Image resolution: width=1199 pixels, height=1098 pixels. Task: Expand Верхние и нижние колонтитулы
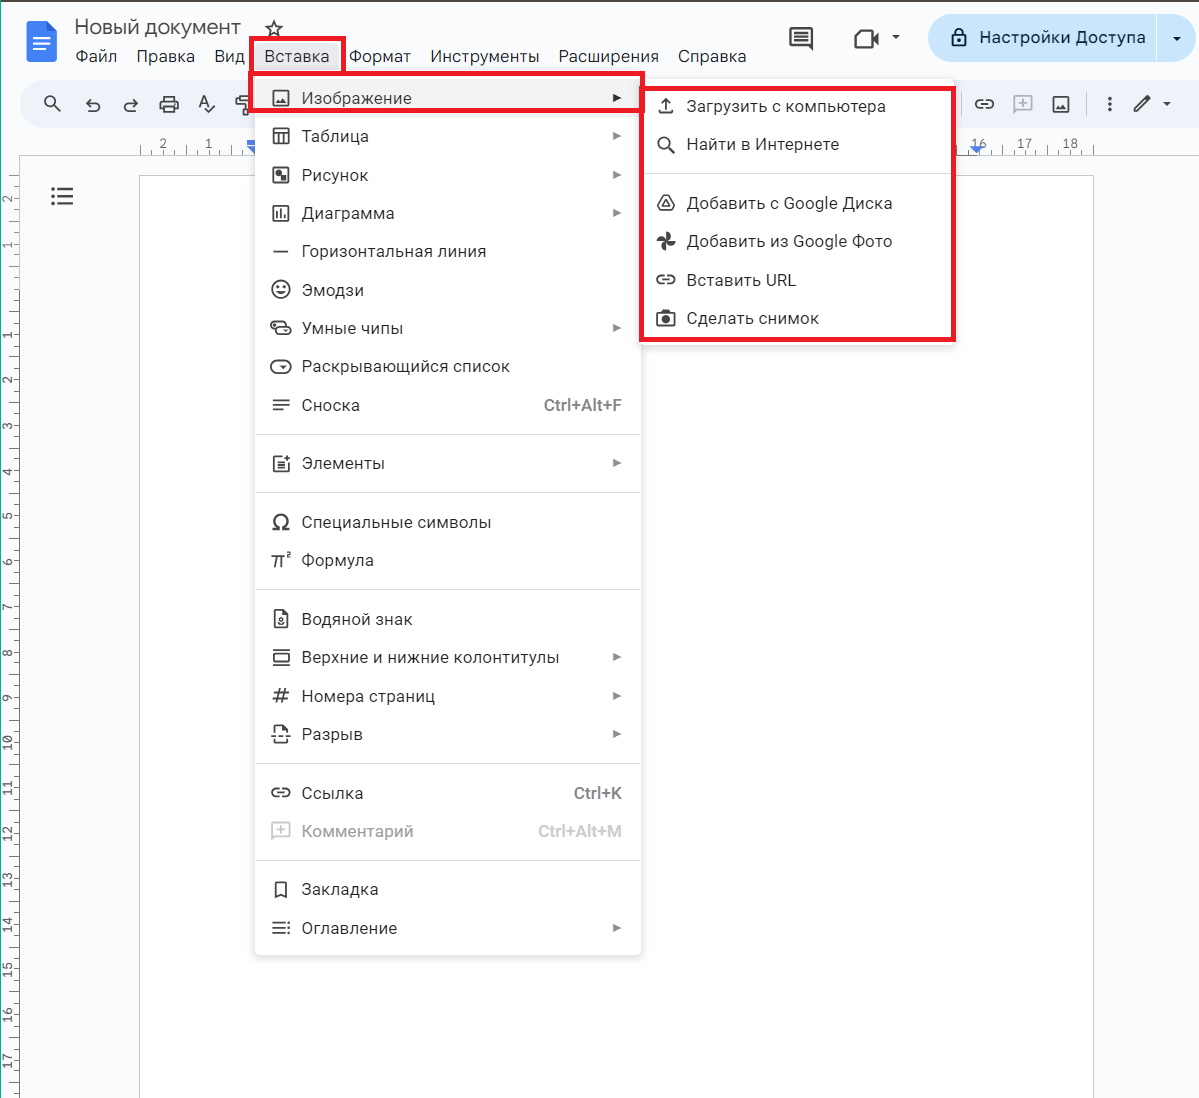447,658
